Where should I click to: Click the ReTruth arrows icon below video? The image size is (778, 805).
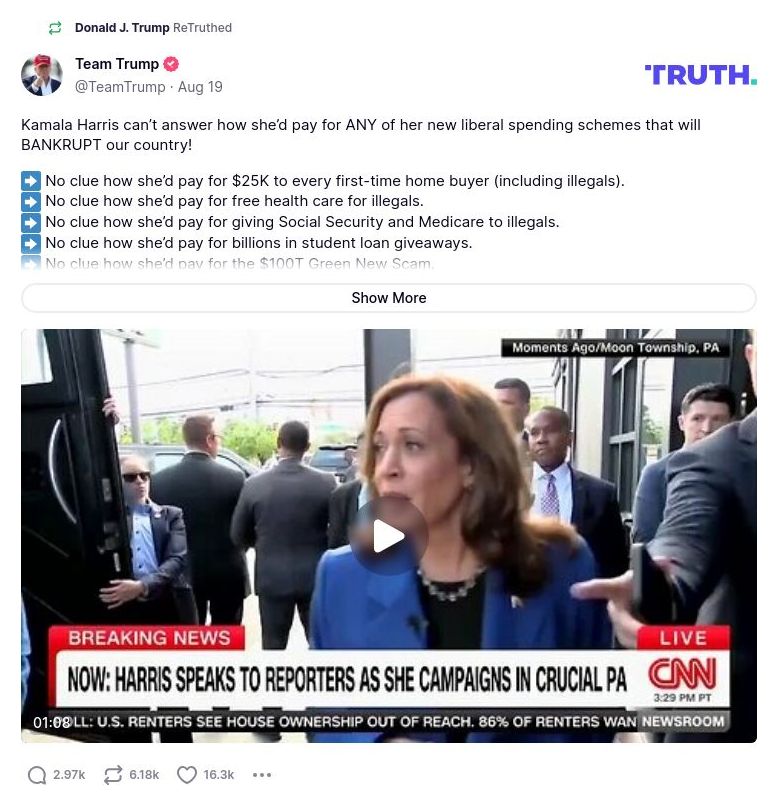pyautogui.click(x=113, y=775)
